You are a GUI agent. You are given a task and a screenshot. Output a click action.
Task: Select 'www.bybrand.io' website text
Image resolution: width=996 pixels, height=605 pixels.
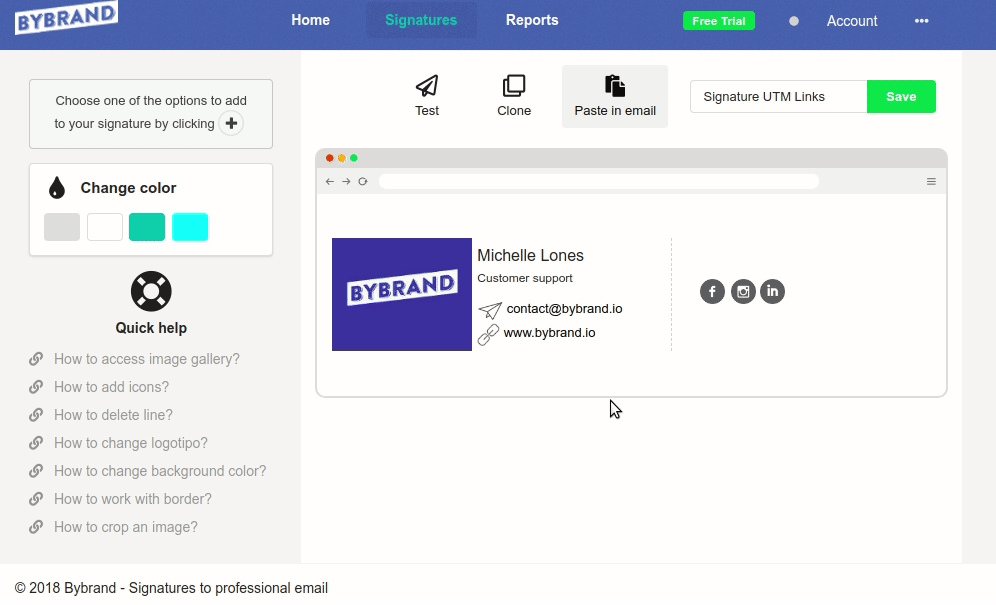click(x=549, y=333)
